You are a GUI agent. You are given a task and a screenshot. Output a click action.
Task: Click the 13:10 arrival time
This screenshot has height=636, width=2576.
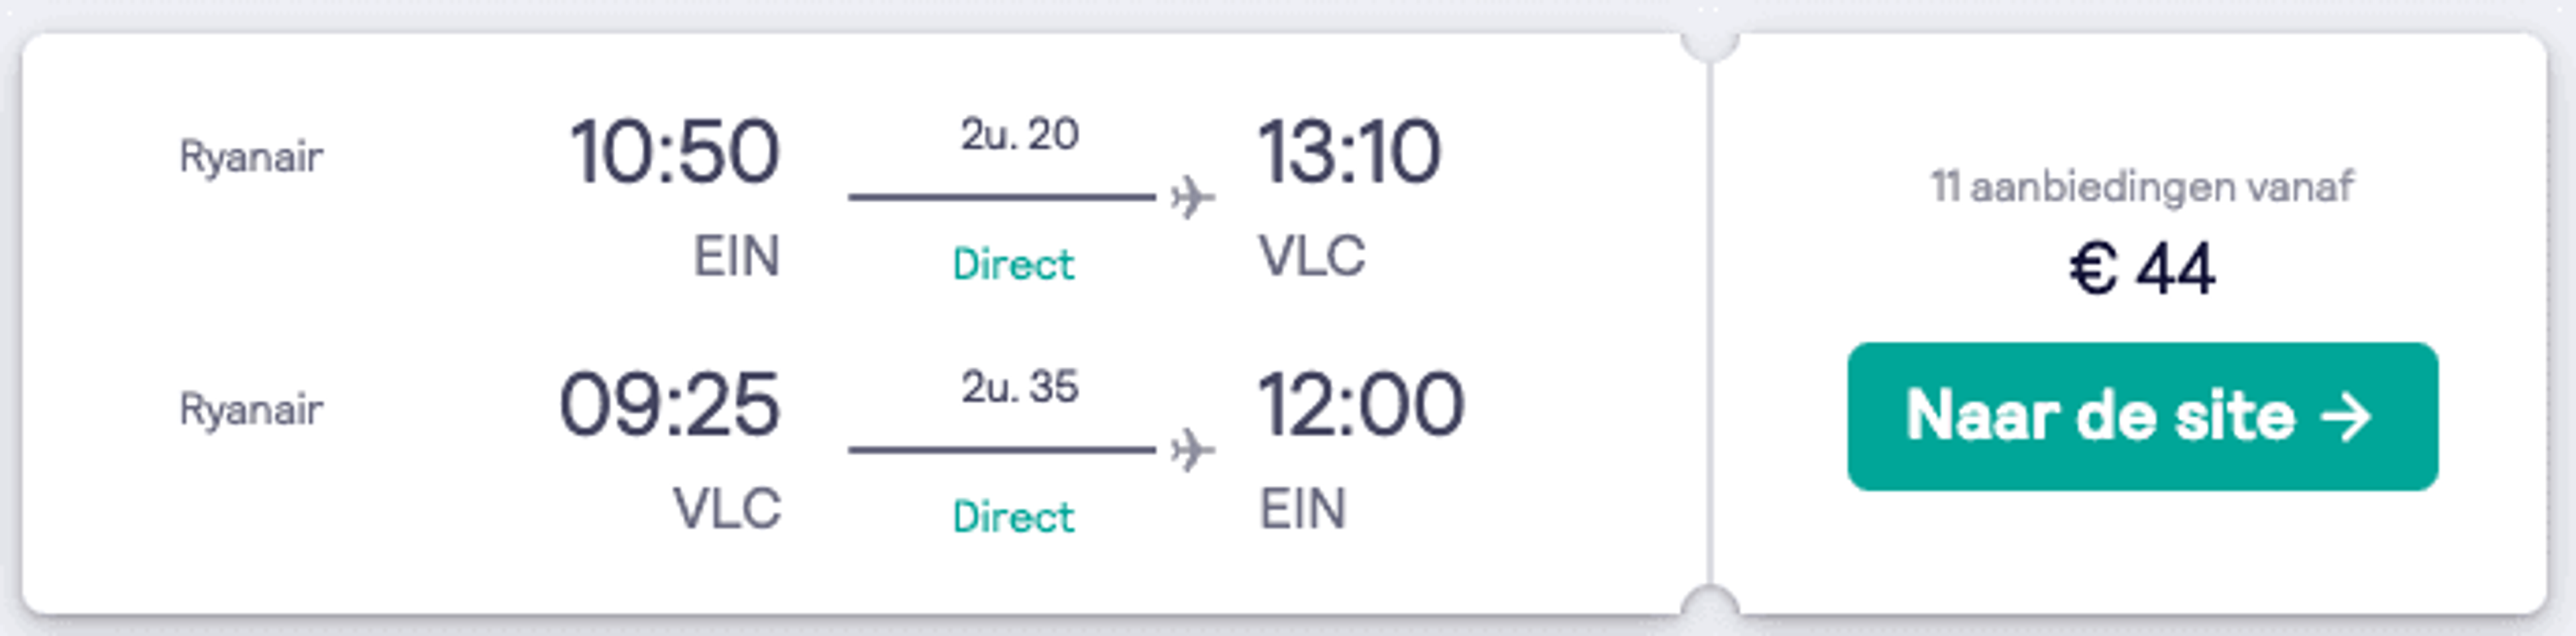pyautogui.click(x=1350, y=152)
